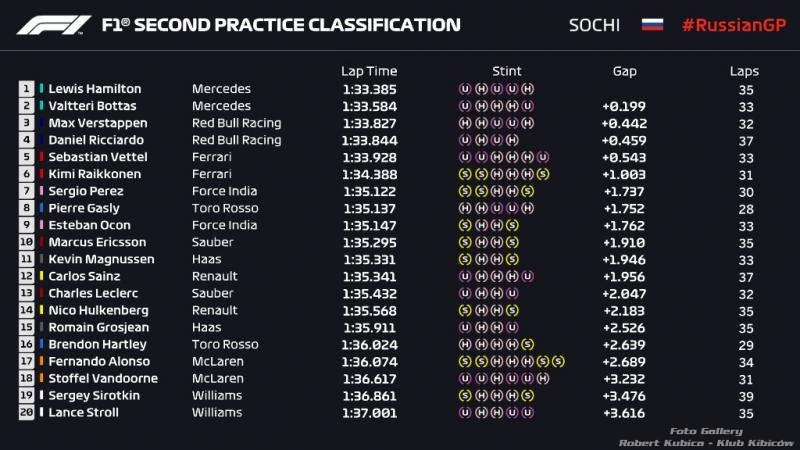Click the Gap column header
This screenshot has width=800, height=450.
624,72
